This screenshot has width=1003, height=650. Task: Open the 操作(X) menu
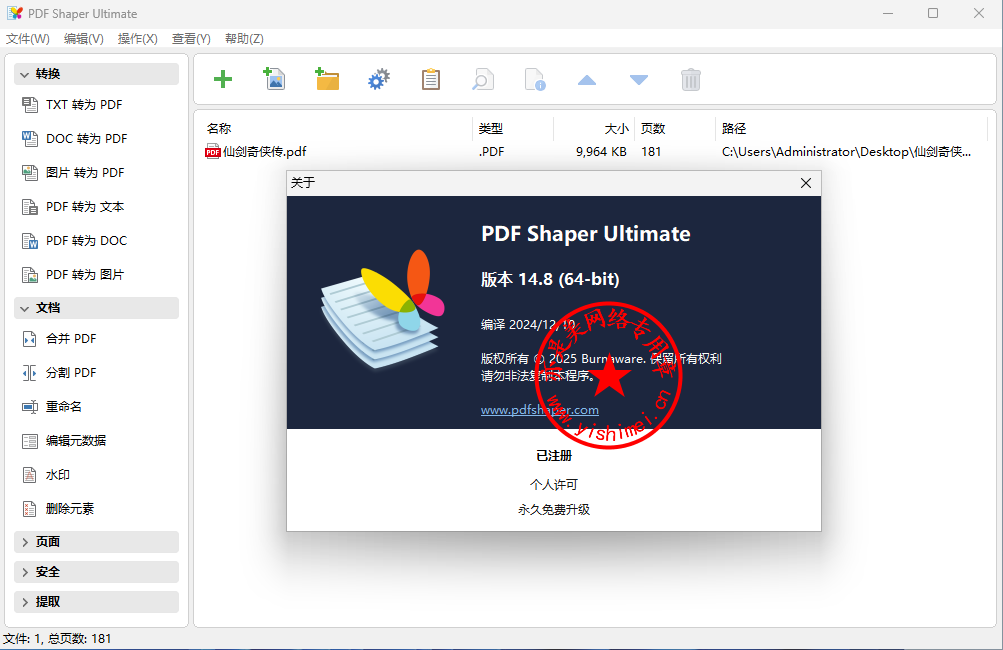tap(138, 39)
